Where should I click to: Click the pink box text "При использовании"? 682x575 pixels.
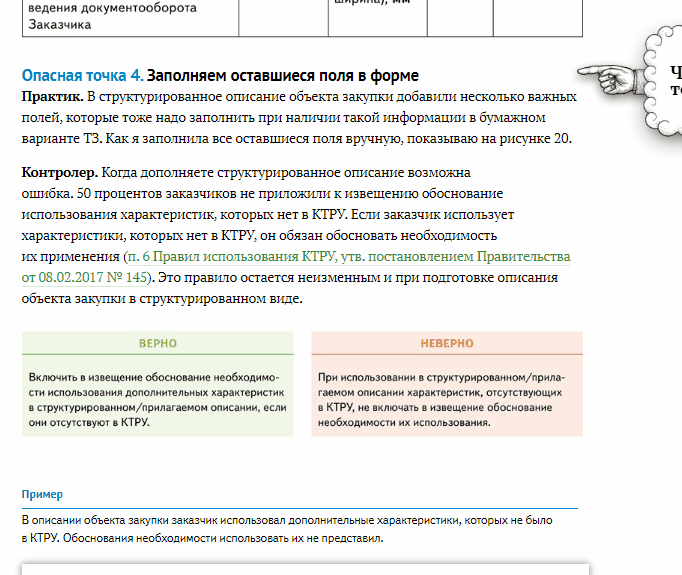tap(446, 399)
